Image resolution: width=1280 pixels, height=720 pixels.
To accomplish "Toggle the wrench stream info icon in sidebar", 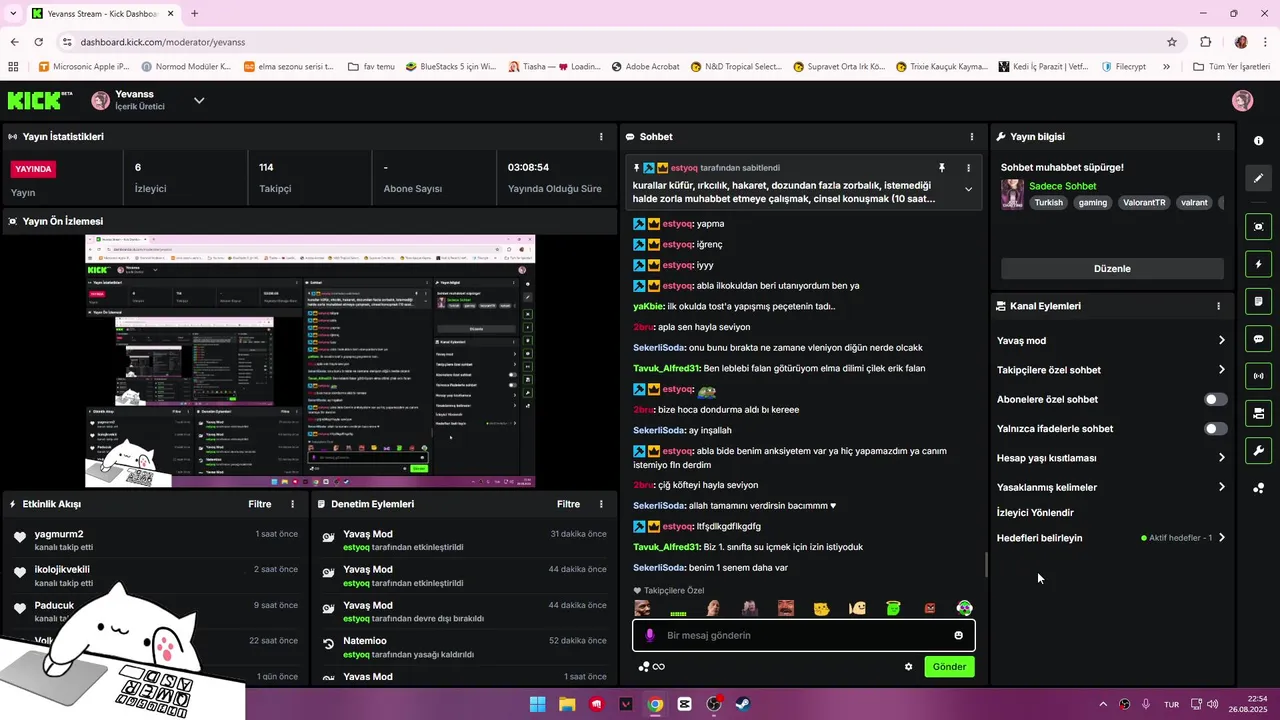I will 1258,450.
